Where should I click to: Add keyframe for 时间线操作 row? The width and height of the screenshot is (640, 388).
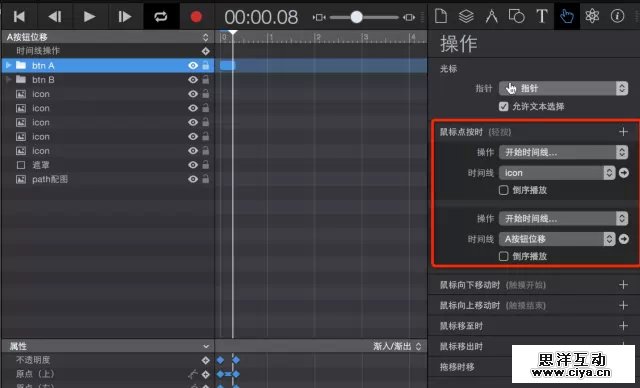(205, 51)
